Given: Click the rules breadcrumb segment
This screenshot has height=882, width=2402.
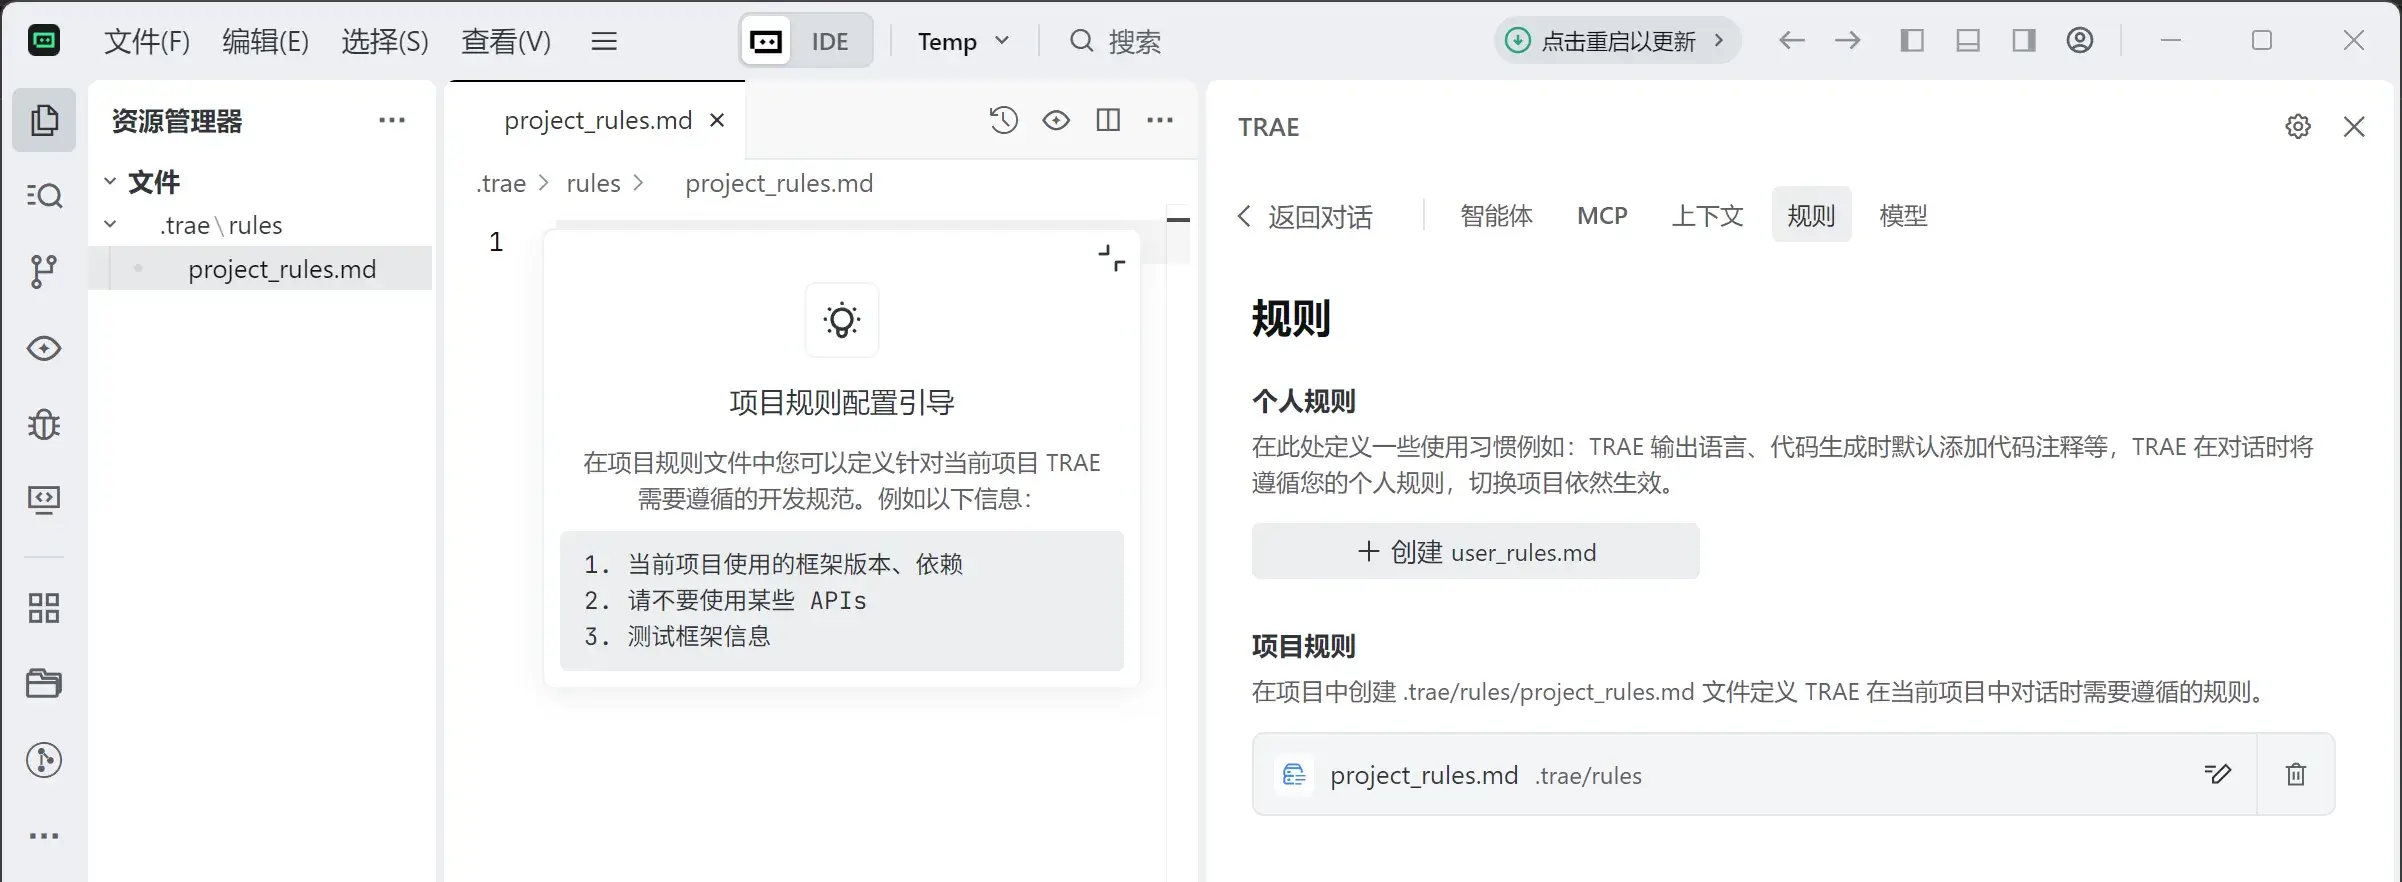Looking at the screenshot, I should [x=593, y=183].
